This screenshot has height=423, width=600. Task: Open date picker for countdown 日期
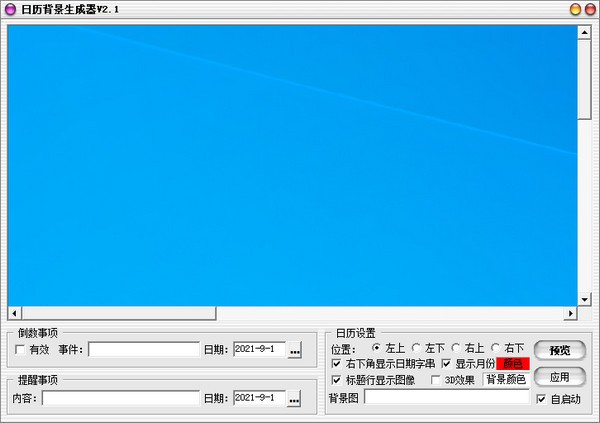[x=295, y=350]
